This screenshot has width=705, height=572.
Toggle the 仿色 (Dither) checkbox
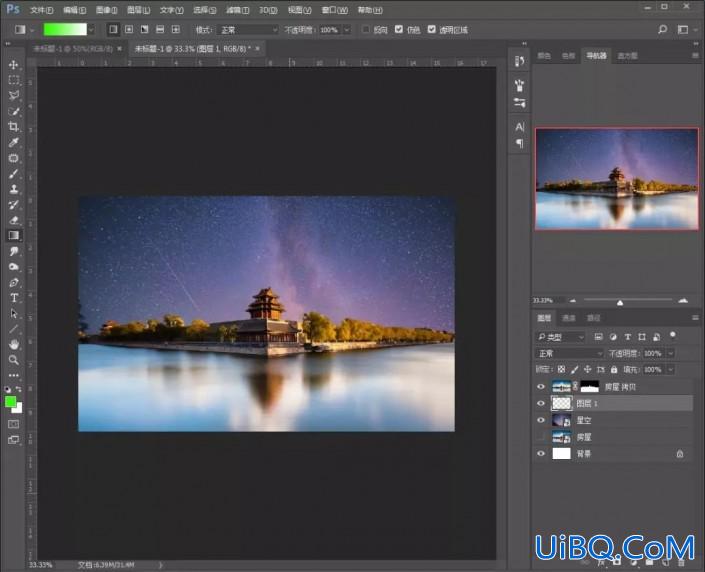tap(399, 29)
